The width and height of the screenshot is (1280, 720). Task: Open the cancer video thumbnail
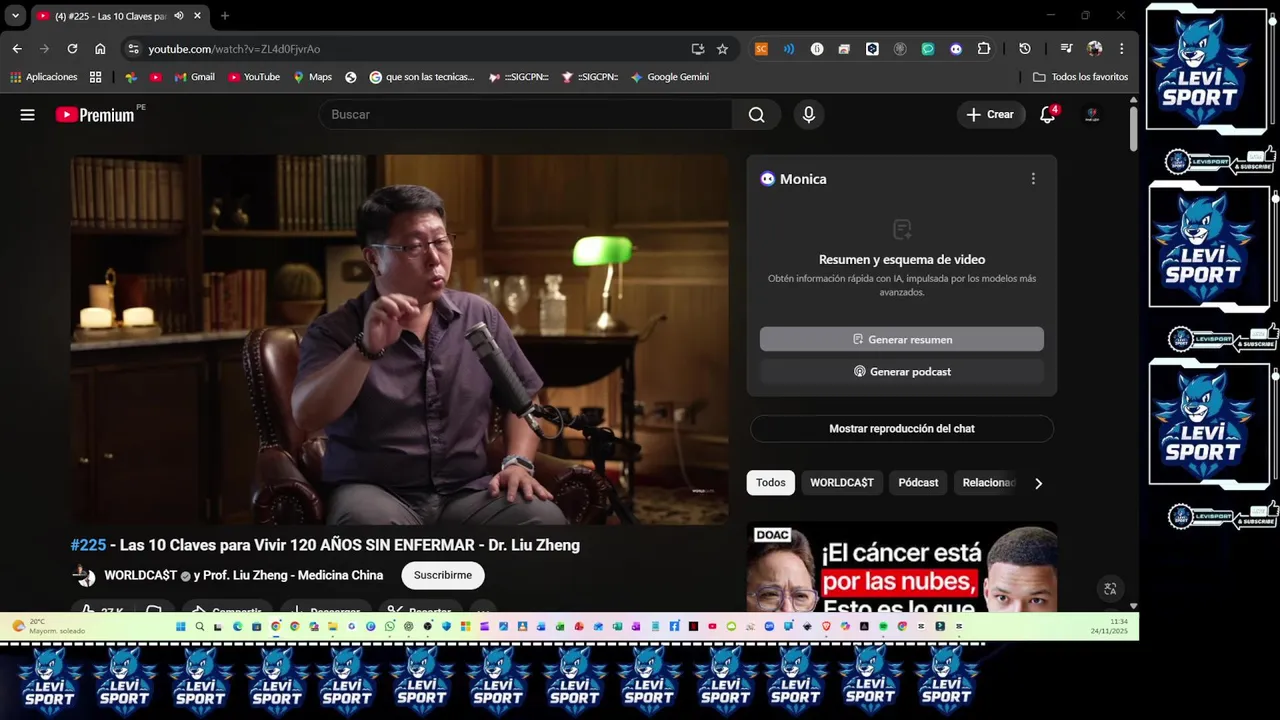[x=902, y=567]
